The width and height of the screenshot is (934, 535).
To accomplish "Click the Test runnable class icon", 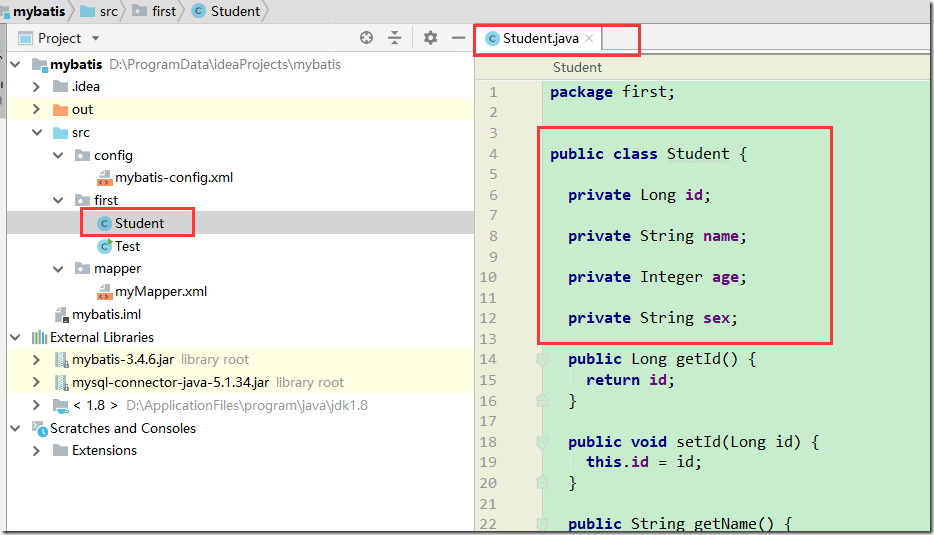I will pyautogui.click(x=105, y=245).
